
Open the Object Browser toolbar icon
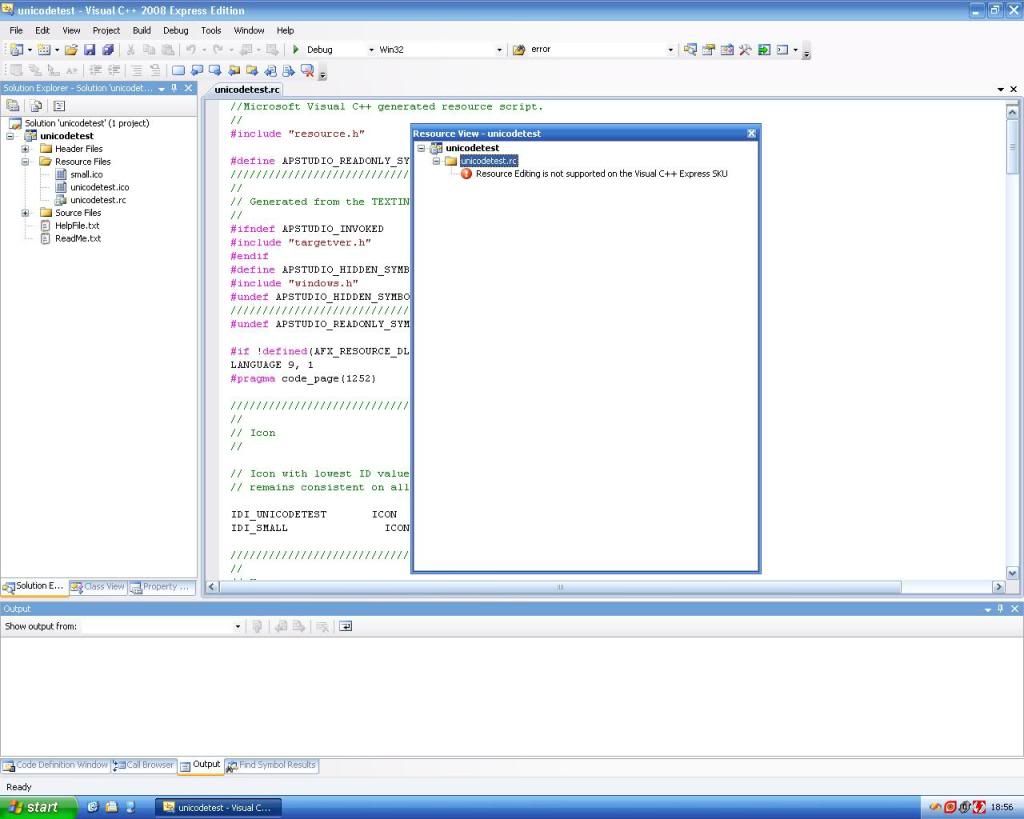click(x=727, y=50)
